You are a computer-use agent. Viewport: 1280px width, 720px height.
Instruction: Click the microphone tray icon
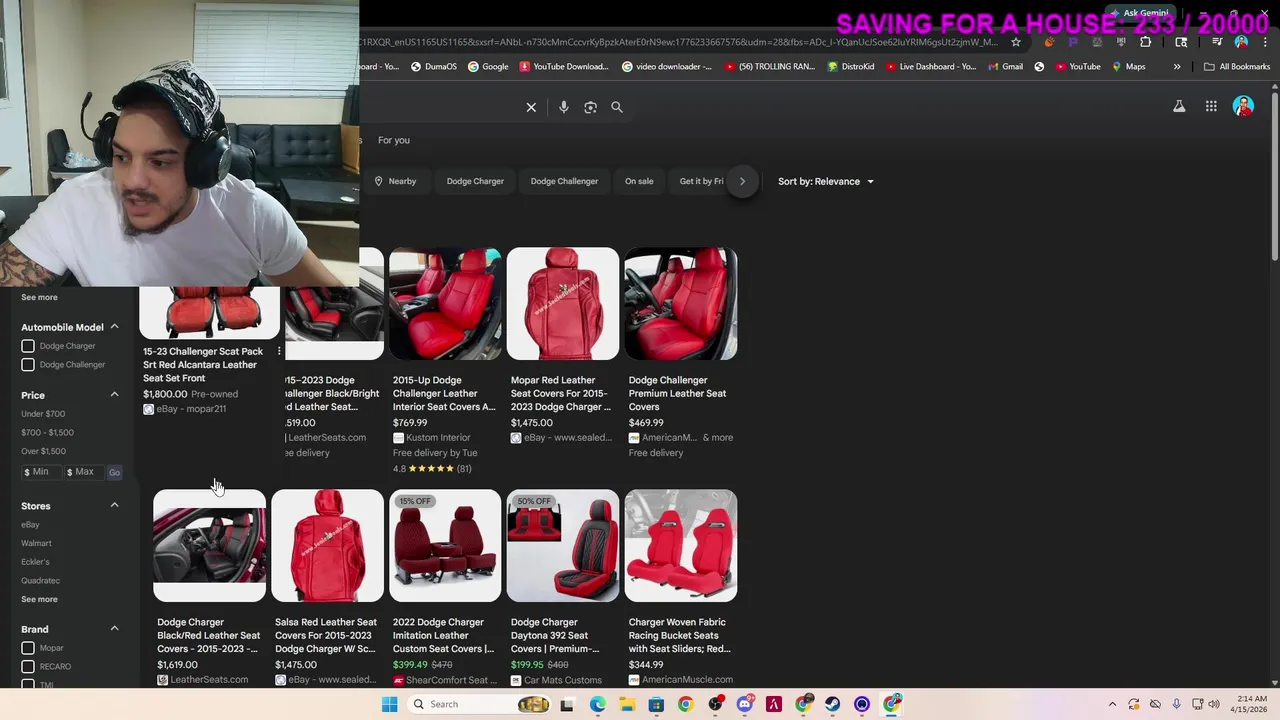coord(1176,704)
